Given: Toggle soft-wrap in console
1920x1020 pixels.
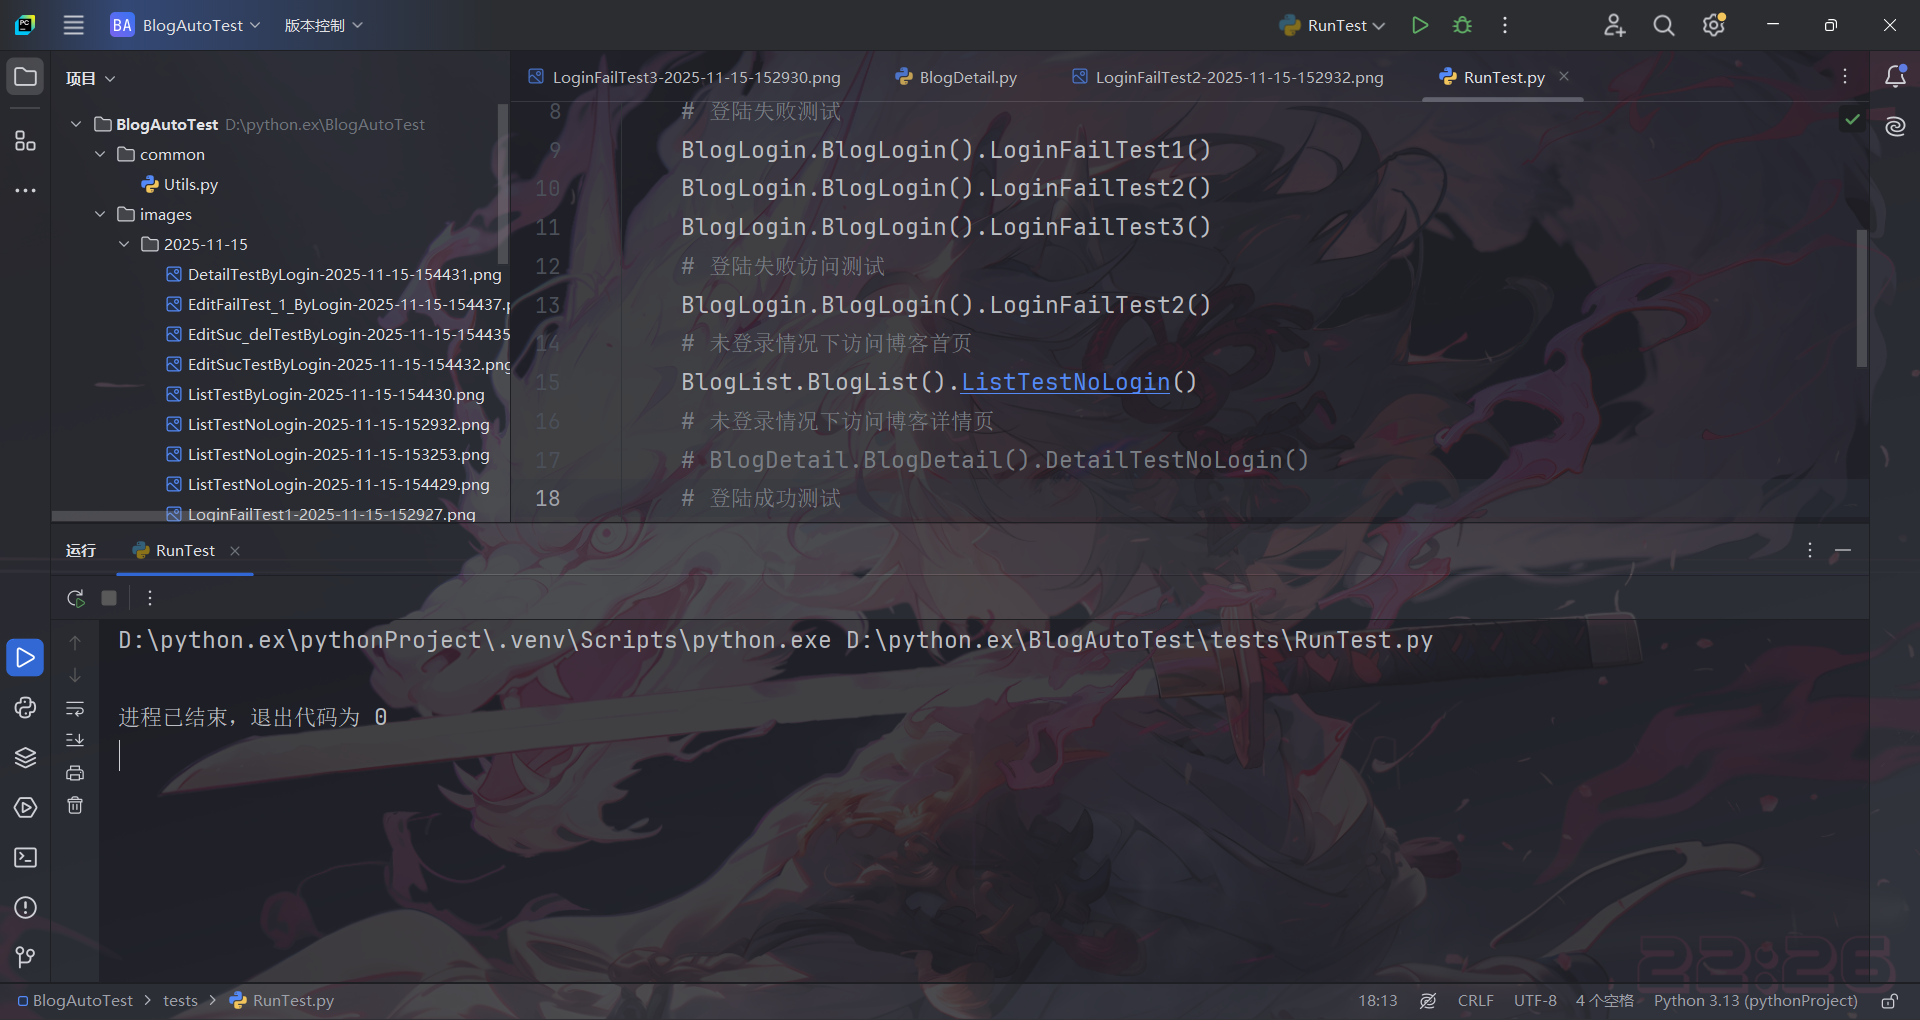Looking at the screenshot, I should click(75, 708).
